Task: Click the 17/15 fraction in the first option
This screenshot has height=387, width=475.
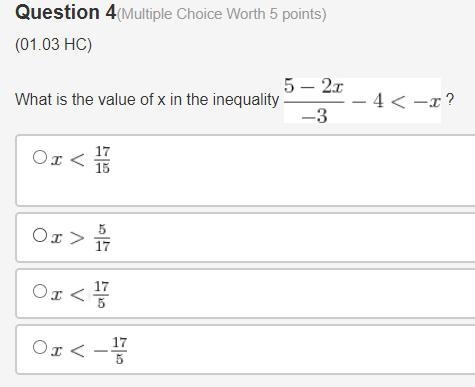Action: pos(102,160)
